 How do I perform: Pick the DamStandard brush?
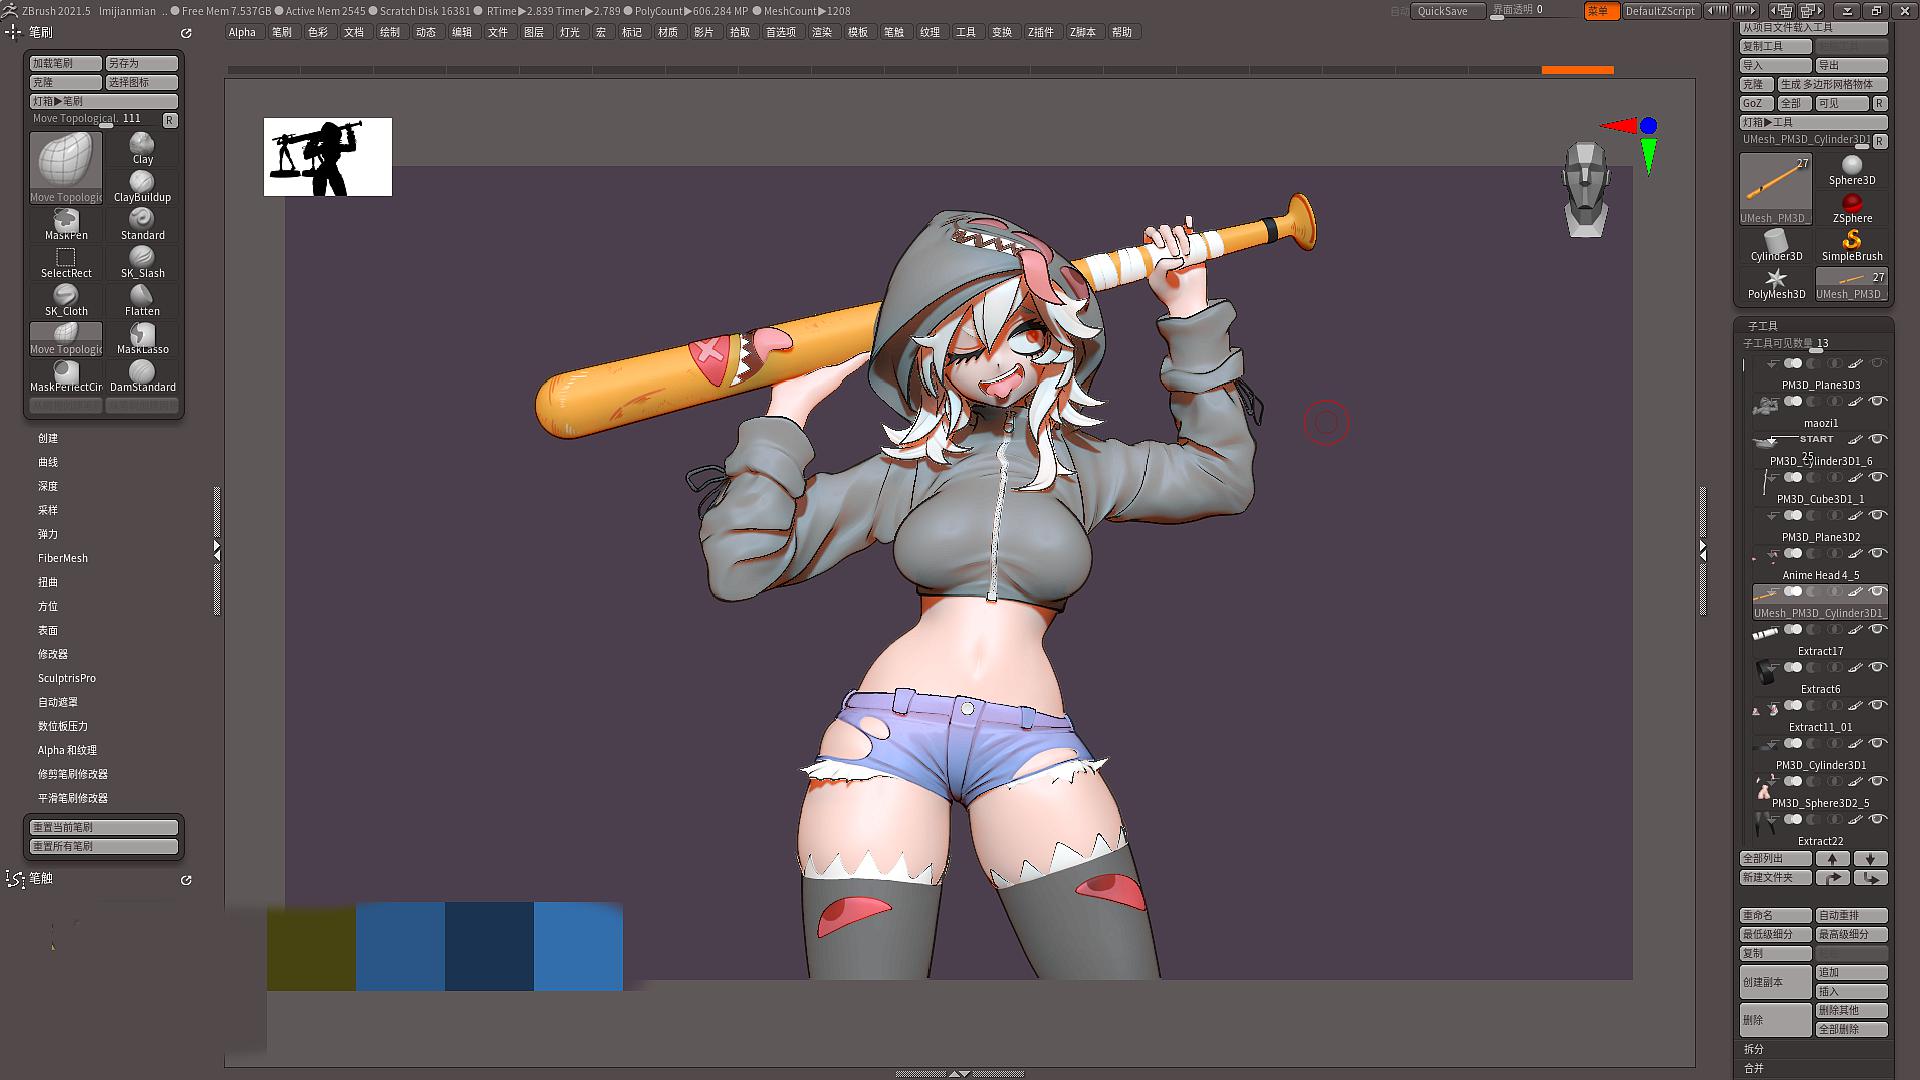142,376
